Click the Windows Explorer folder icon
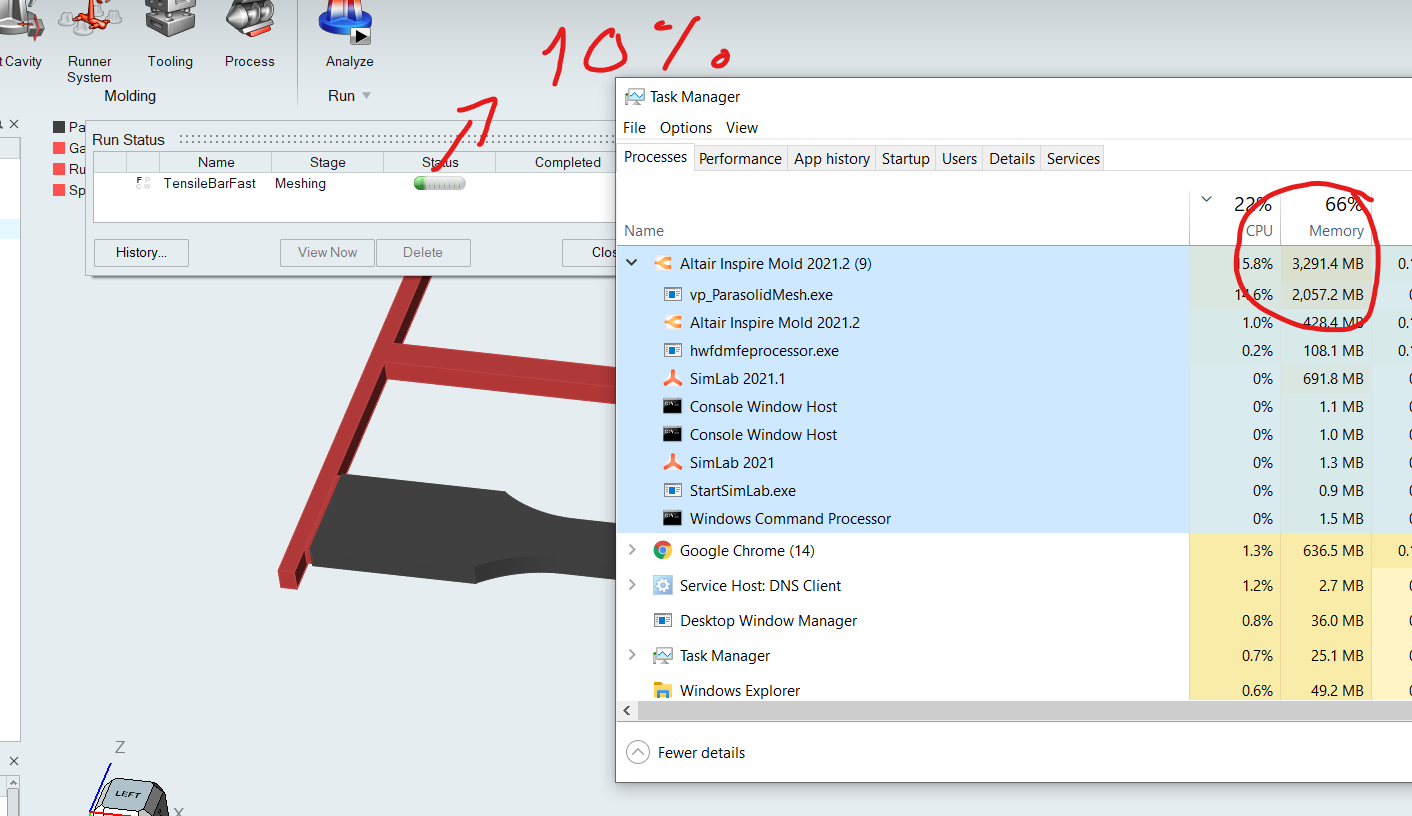Viewport: 1412px width, 816px height. (x=662, y=690)
